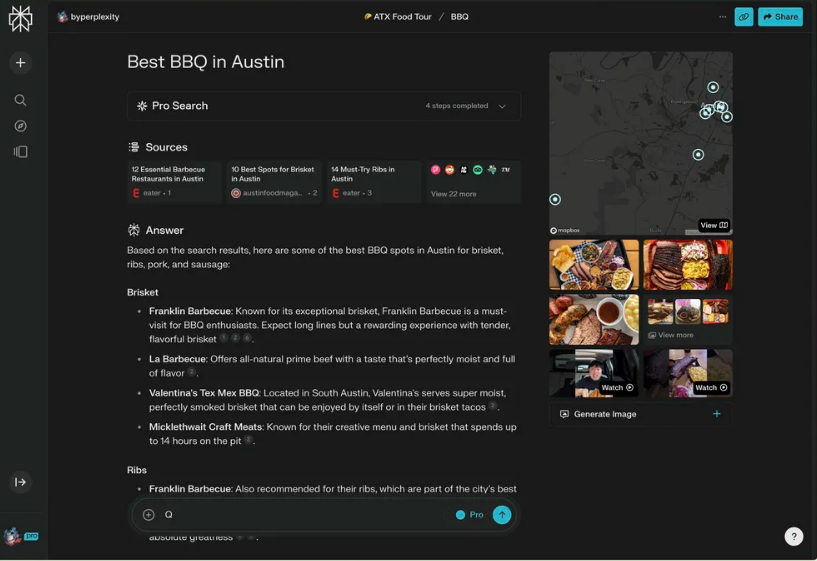The image size is (817, 561).
Task: Expand Pro Search steps chevron
Action: point(502,106)
